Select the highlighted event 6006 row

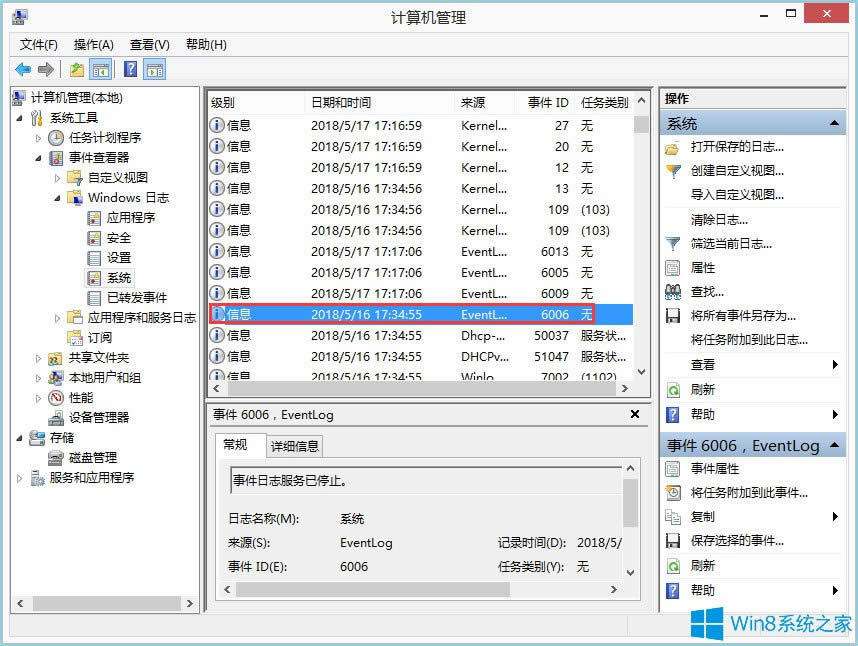pos(400,314)
